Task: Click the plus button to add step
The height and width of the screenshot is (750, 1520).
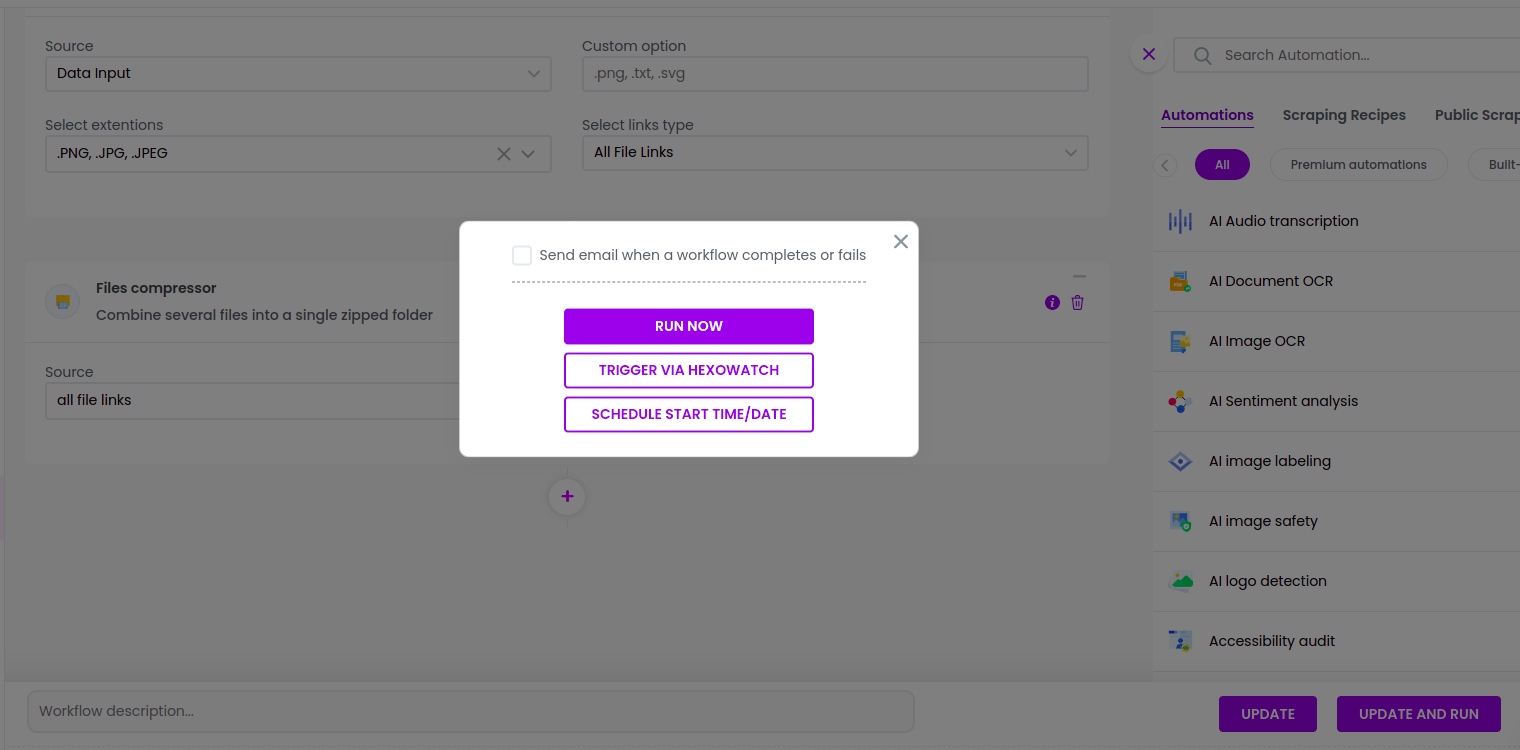Action: tap(567, 496)
